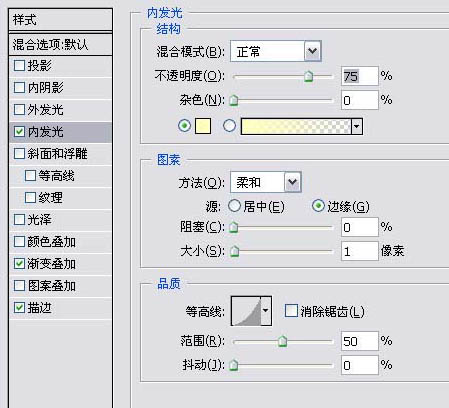Uncheck the 渐变叠加 gradient overlay checkbox
The height and width of the screenshot is (408, 449).
click(19, 263)
